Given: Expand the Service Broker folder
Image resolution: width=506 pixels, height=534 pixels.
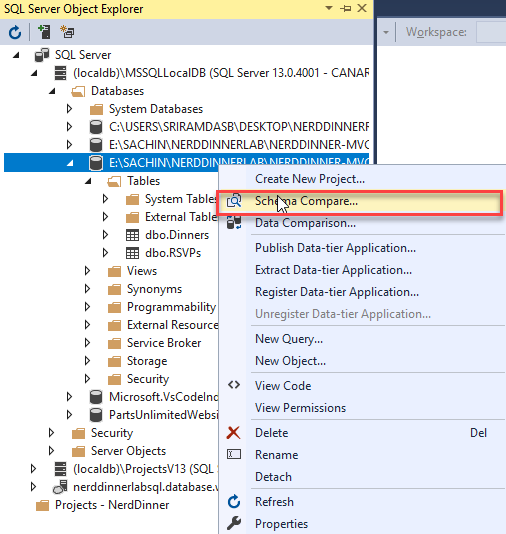Looking at the screenshot, I should pyautogui.click(x=88, y=343).
